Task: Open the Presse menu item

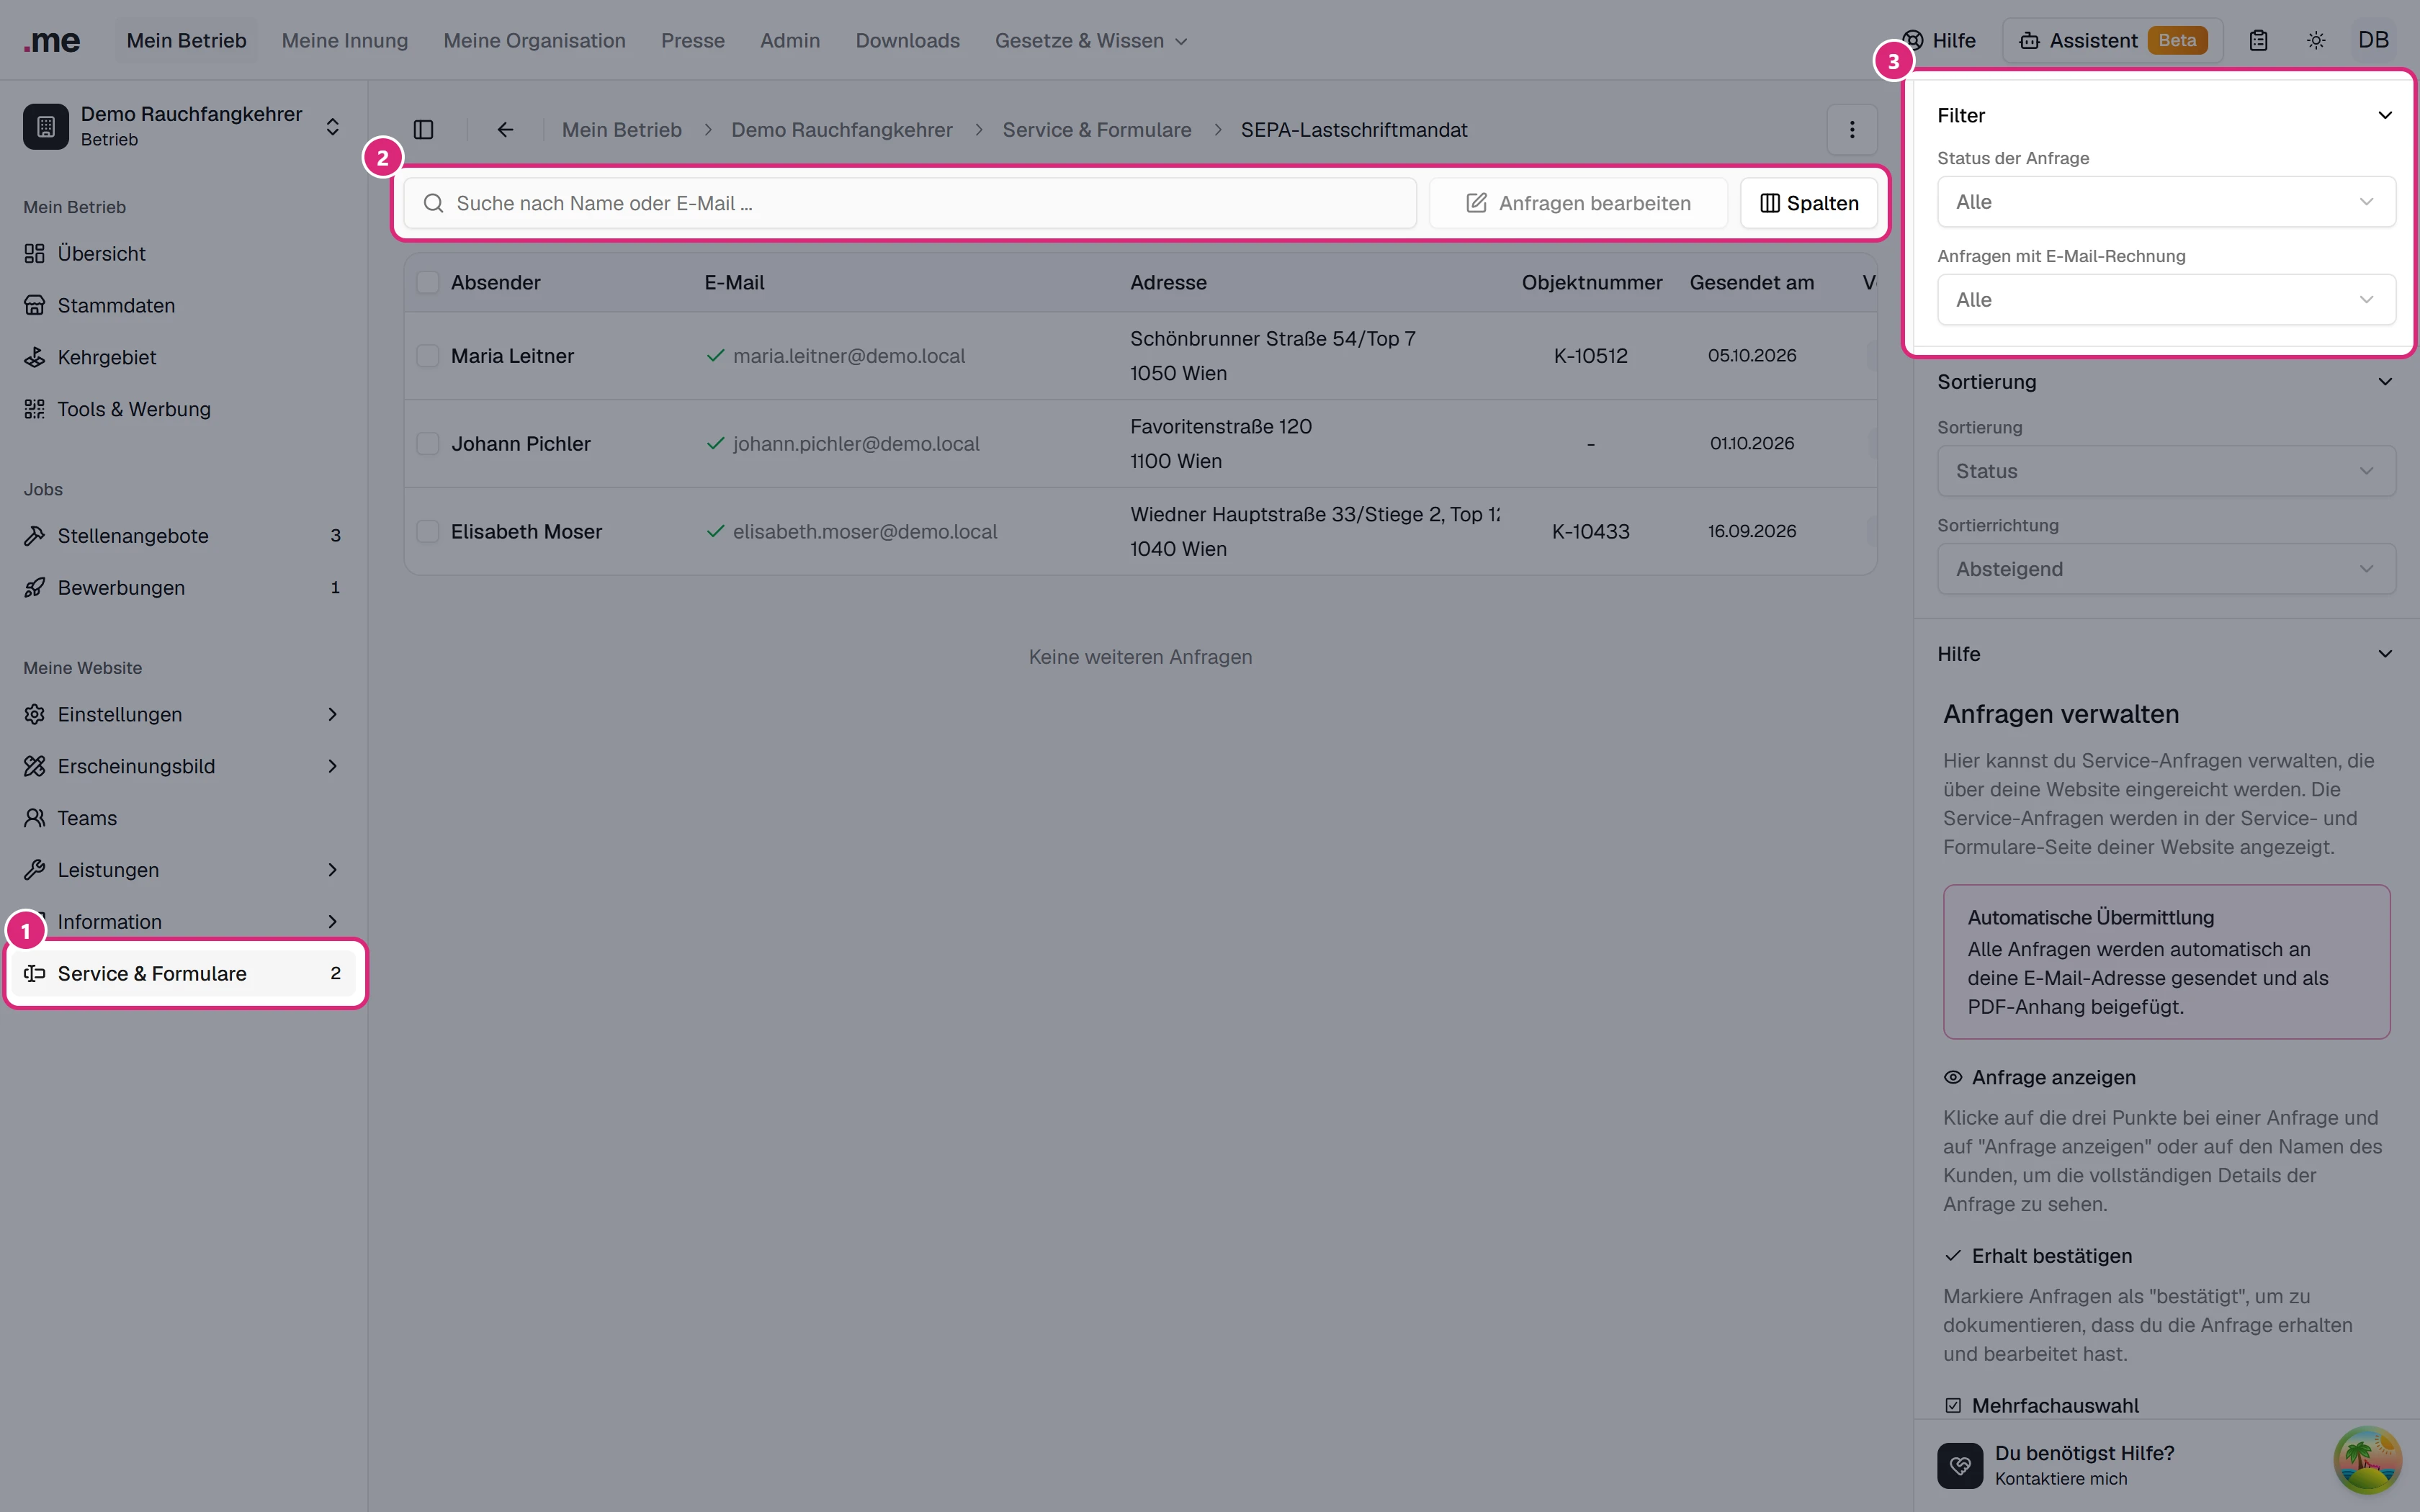Action: click(x=692, y=41)
